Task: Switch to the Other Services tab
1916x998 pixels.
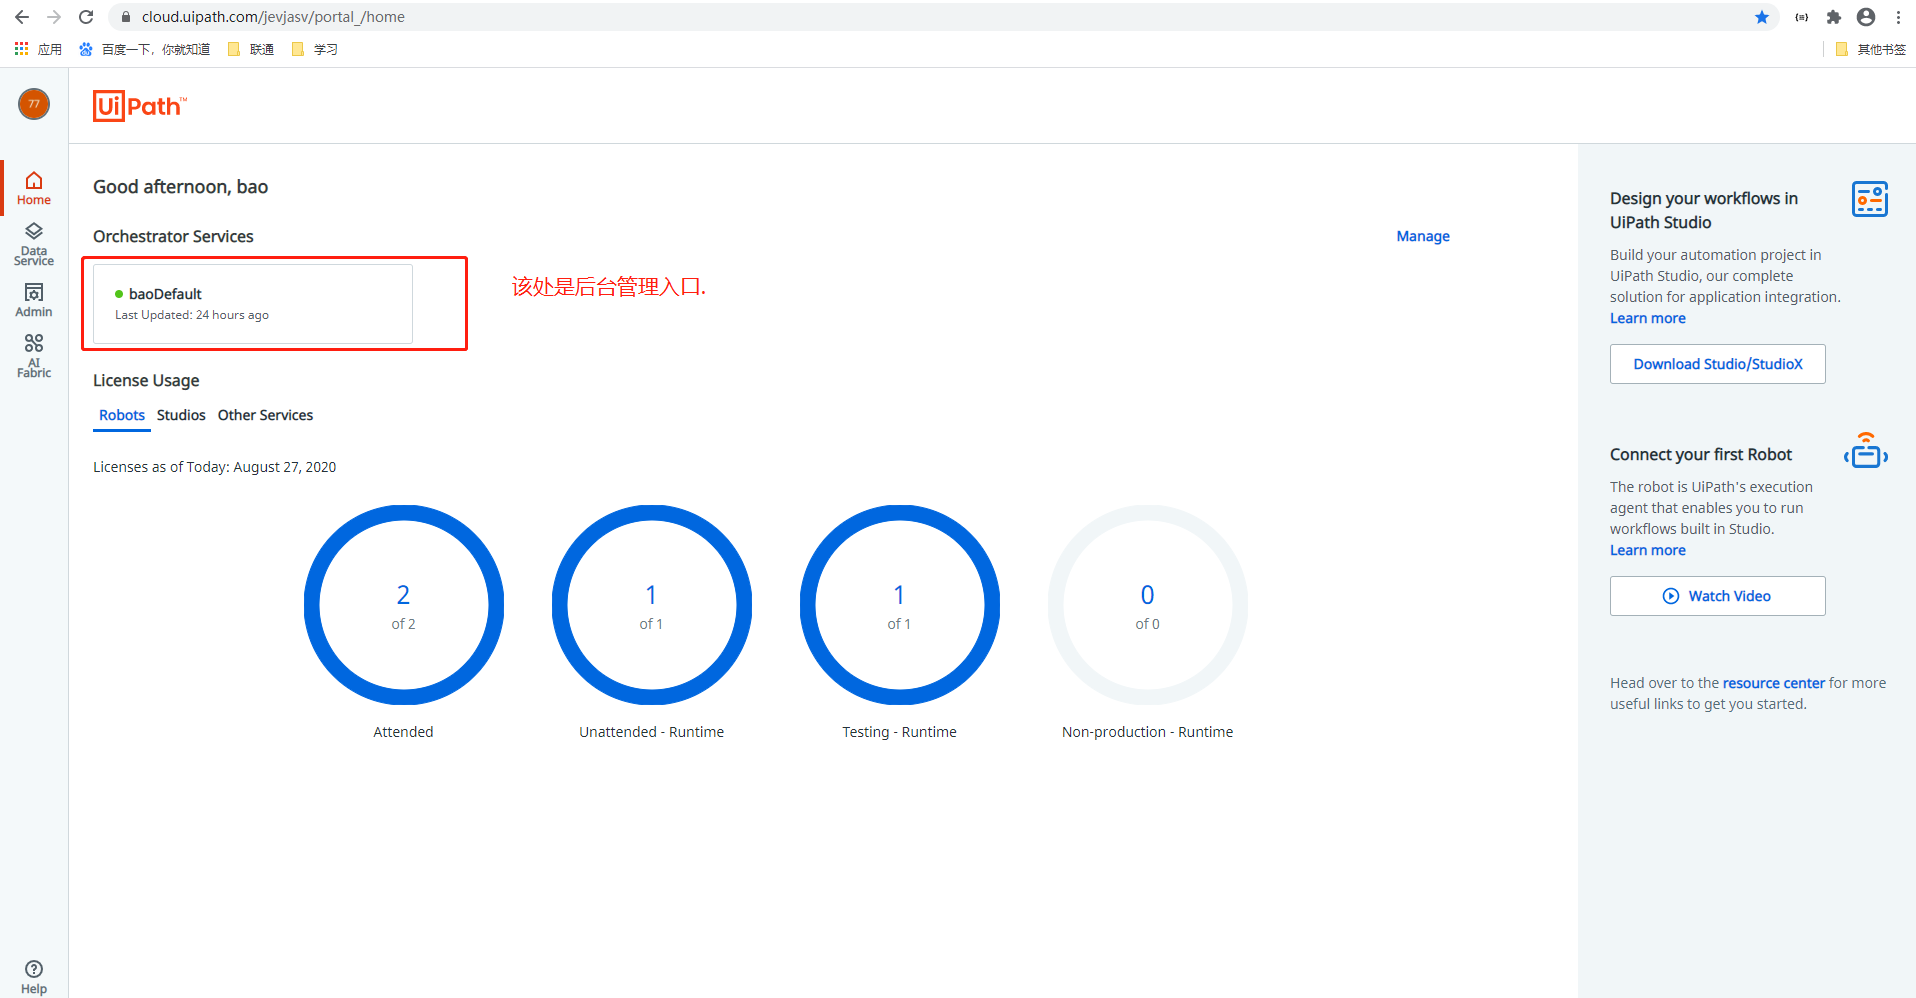Action: pos(265,415)
